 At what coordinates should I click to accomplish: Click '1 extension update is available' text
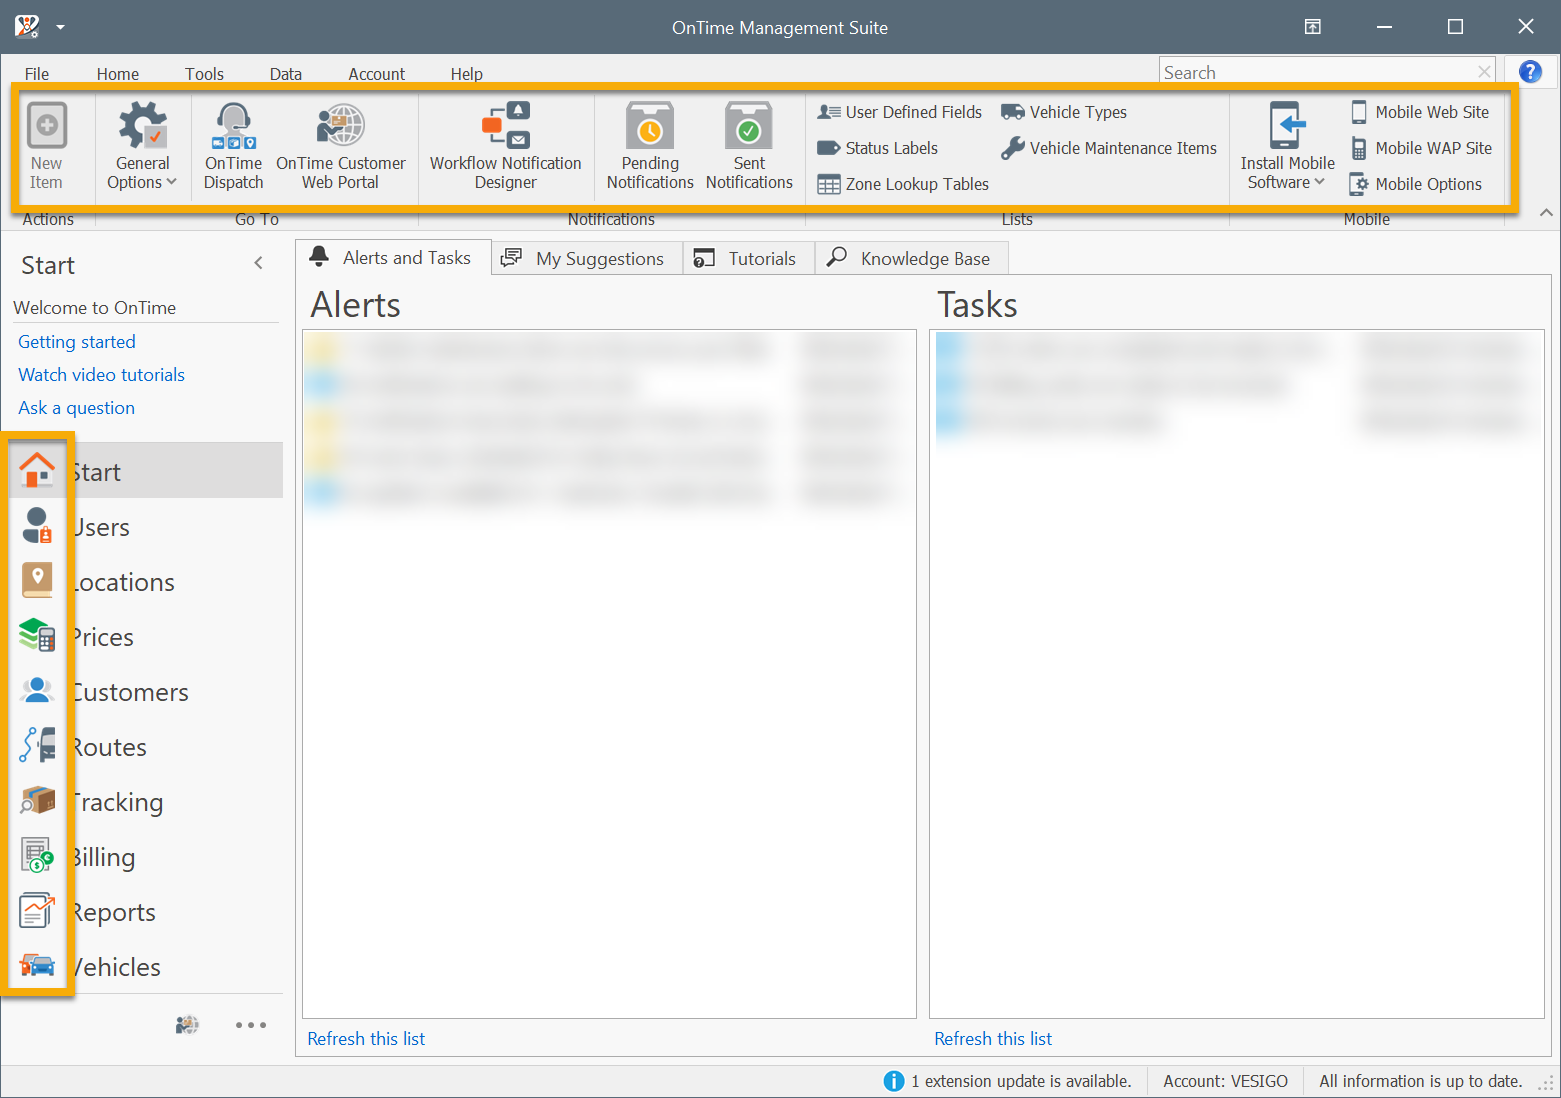(1021, 1081)
